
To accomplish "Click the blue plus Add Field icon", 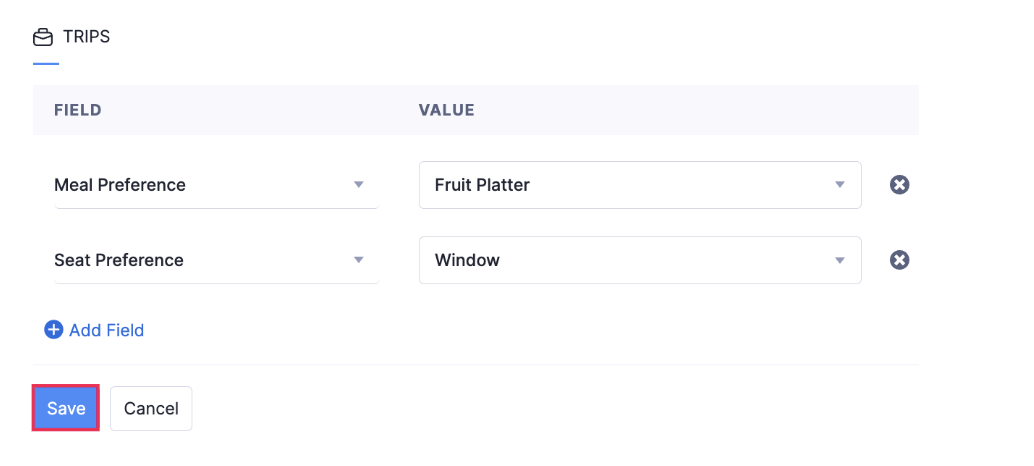I will point(54,330).
